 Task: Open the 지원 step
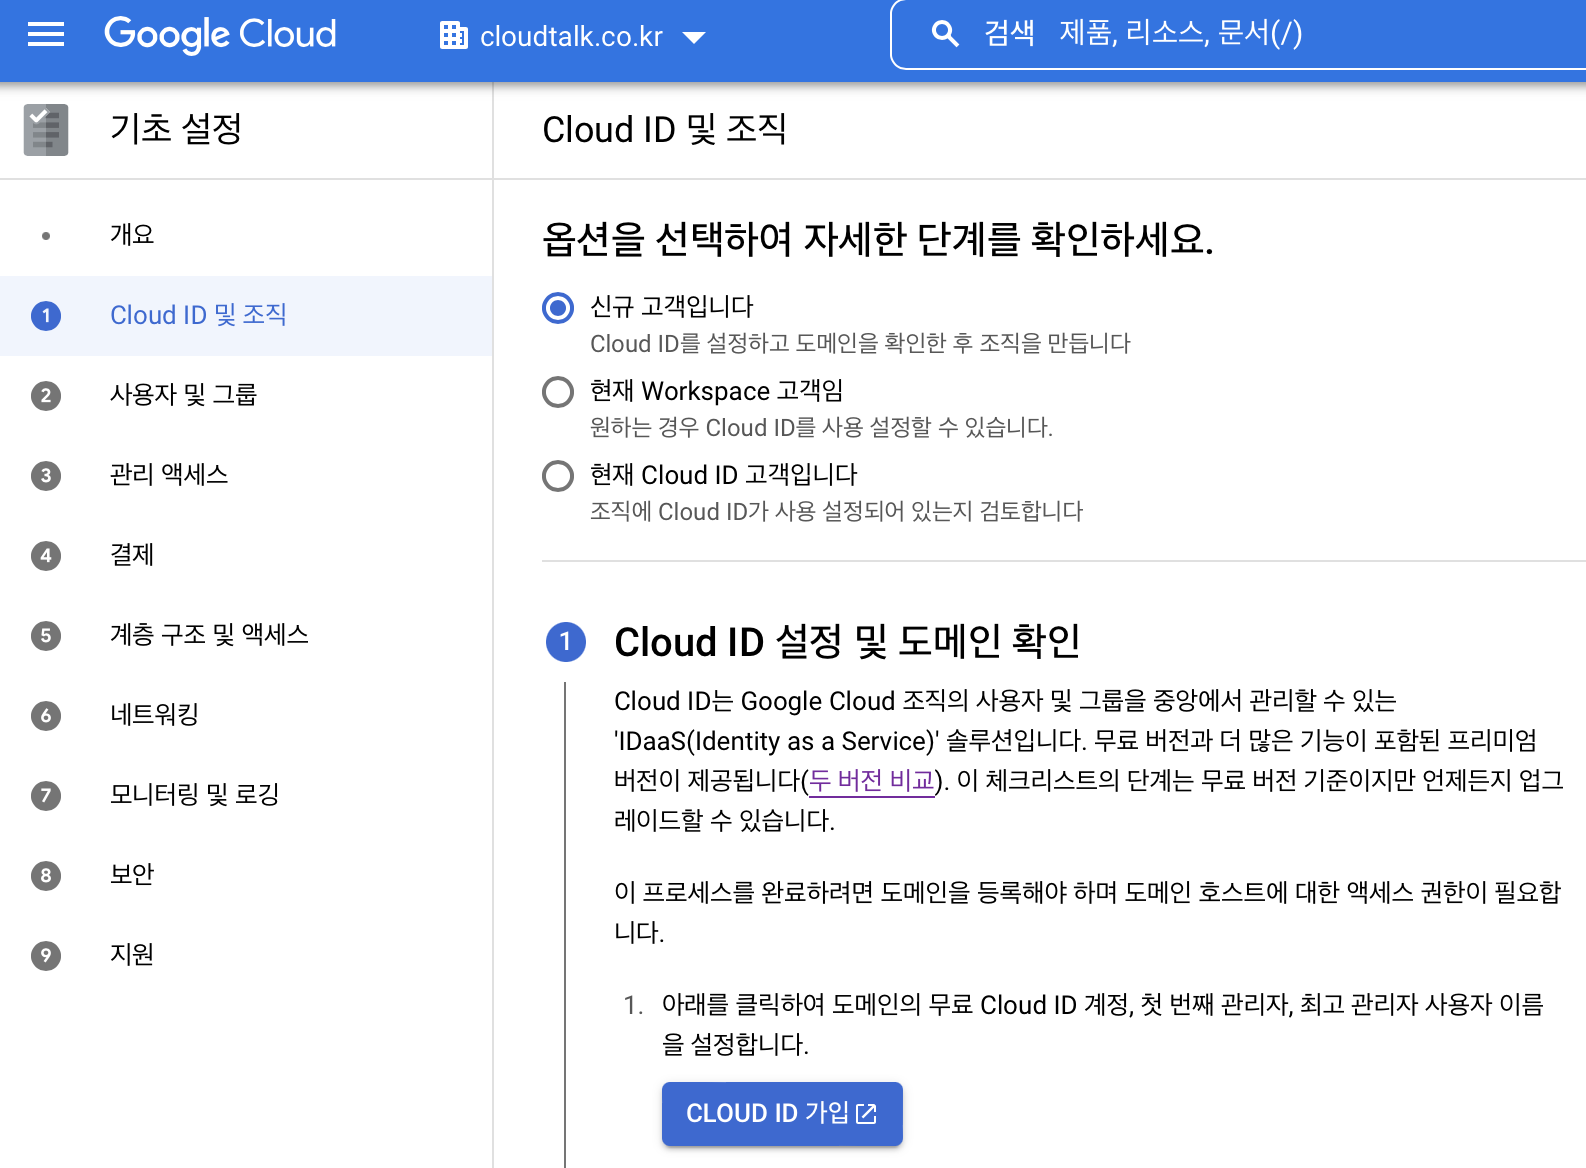pyautogui.click(x=246, y=955)
